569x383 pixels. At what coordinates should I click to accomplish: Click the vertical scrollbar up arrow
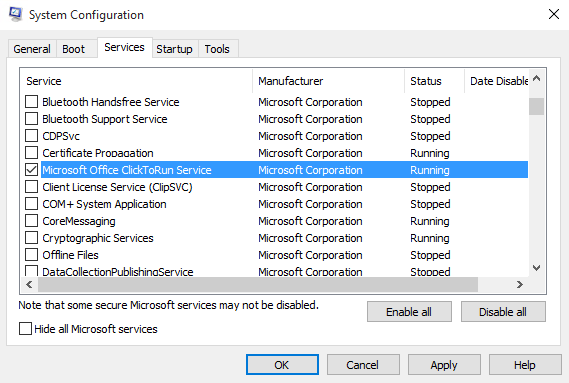pyautogui.click(x=536, y=78)
